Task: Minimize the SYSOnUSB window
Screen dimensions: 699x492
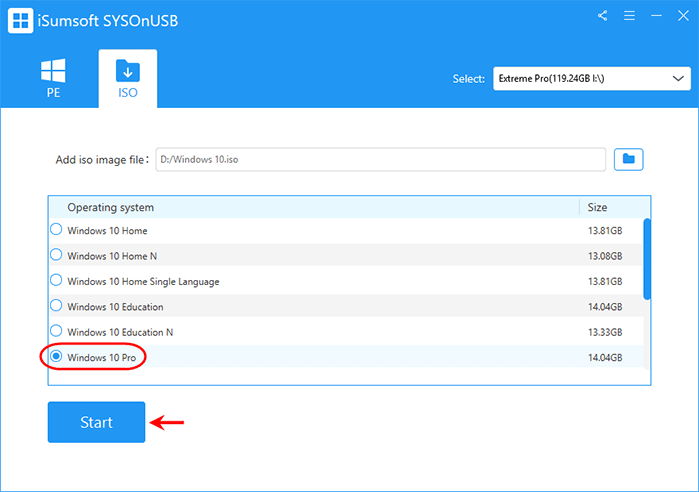Action: click(656, 16)
